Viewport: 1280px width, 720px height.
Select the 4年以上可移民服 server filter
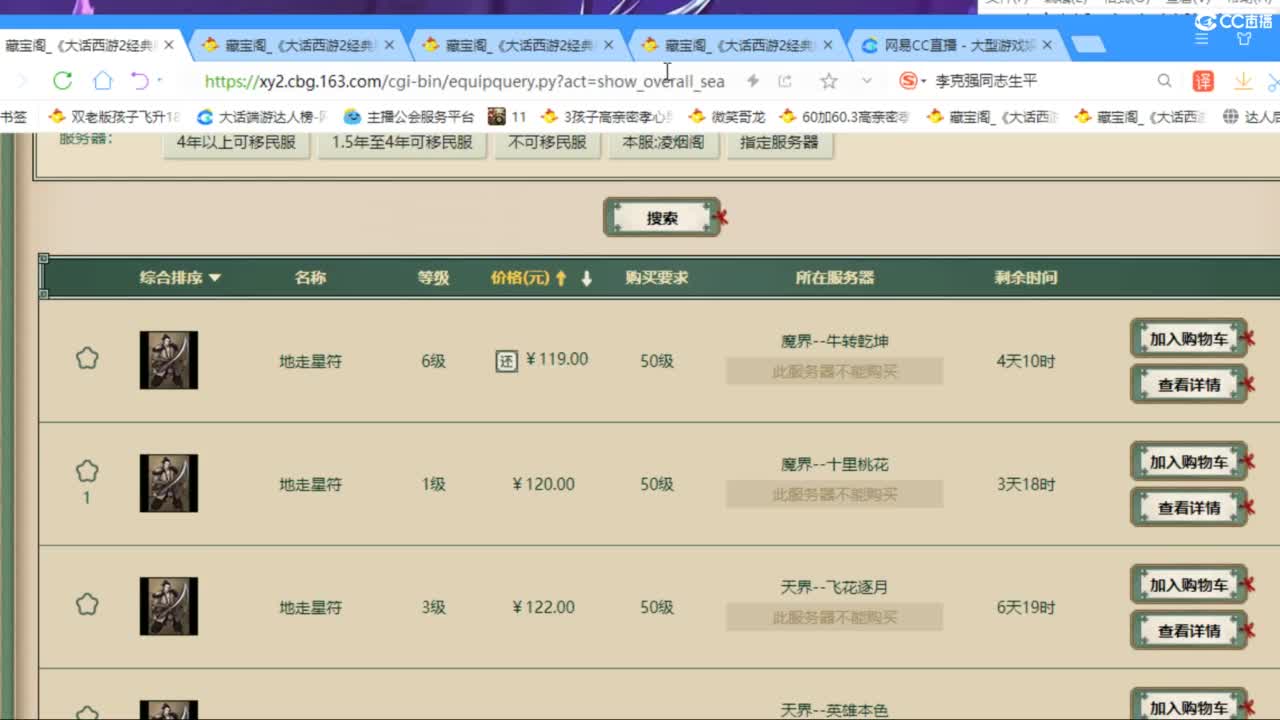(236, 143)
